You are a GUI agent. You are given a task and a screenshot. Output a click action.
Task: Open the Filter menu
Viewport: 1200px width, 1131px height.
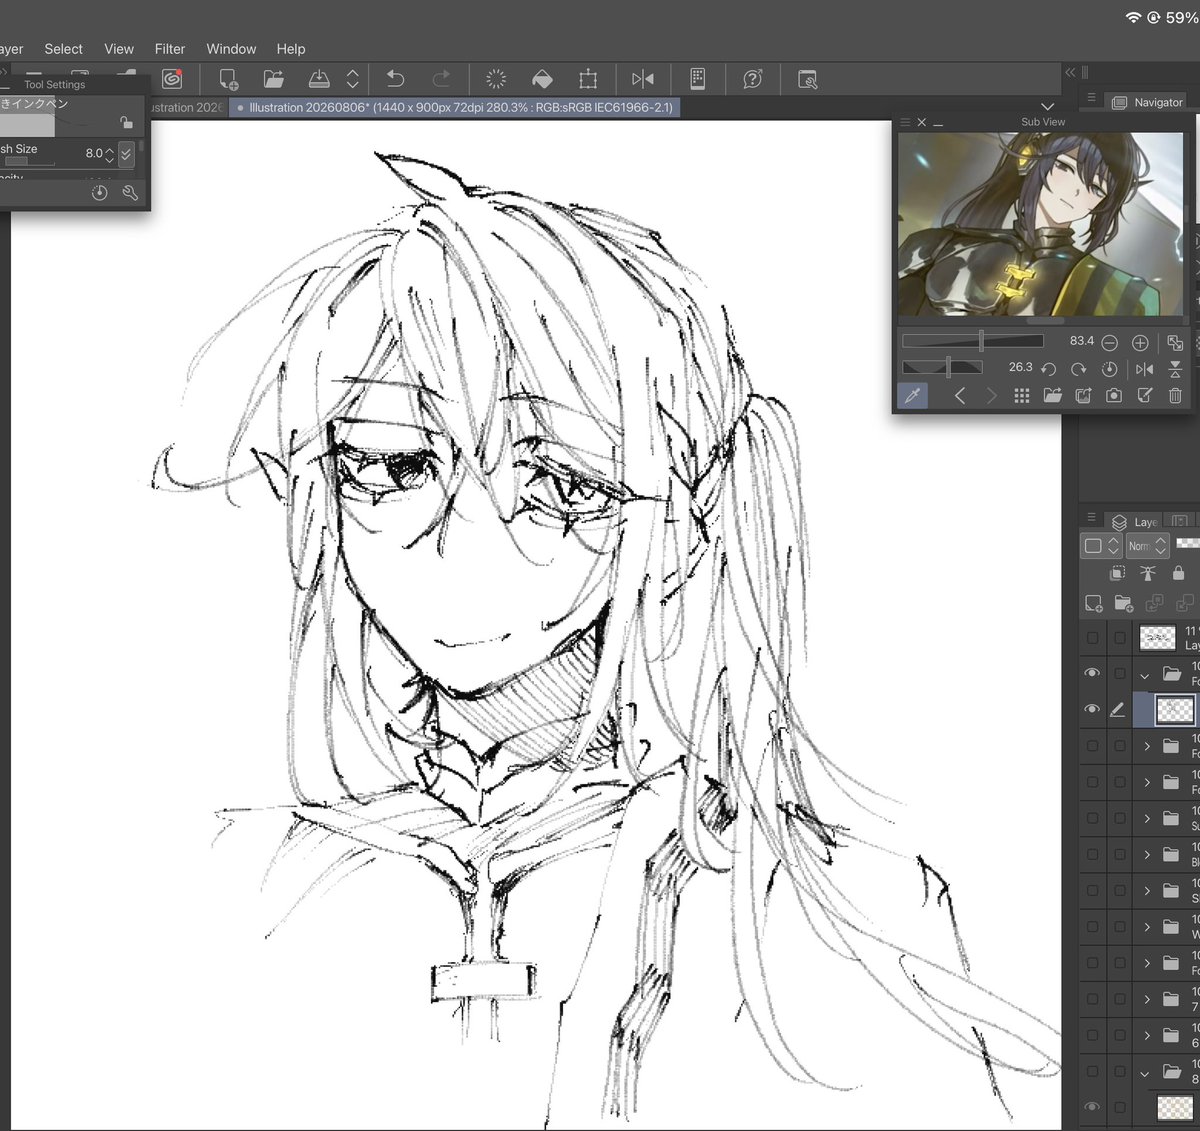170,49
